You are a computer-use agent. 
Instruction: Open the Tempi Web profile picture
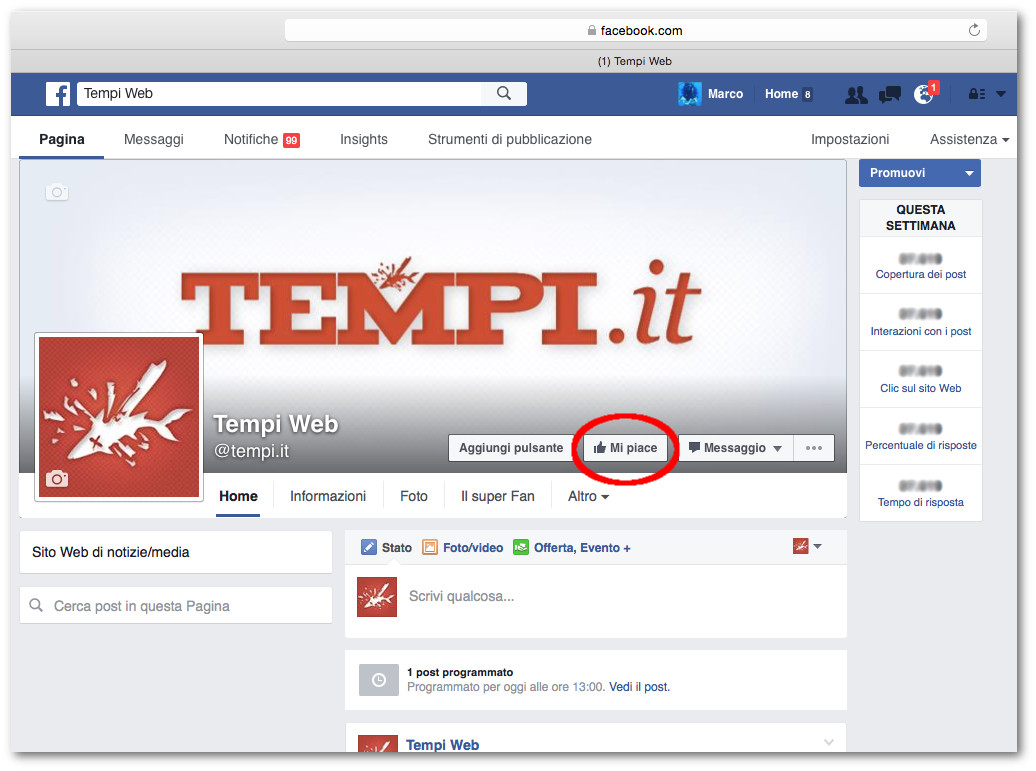pyautogui.click(x=119, y=417)
